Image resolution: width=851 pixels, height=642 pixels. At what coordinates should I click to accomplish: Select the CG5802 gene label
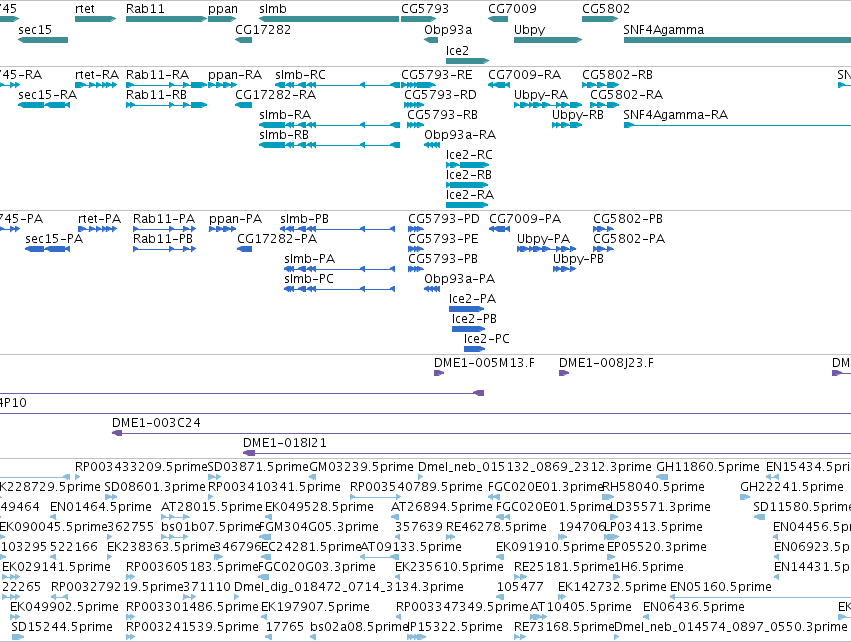[x=606, y=9]
